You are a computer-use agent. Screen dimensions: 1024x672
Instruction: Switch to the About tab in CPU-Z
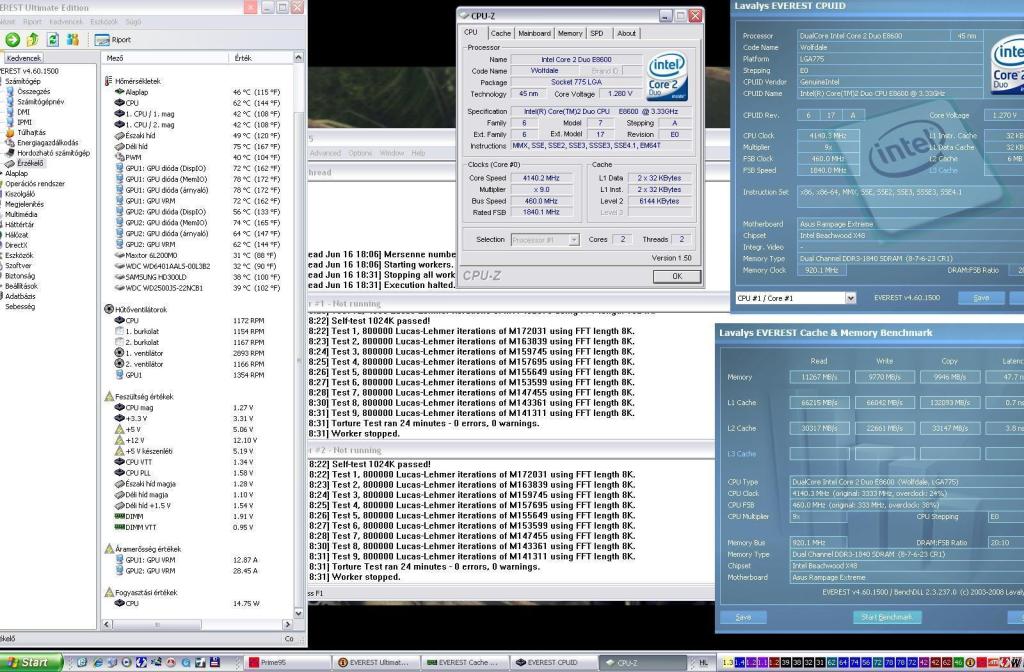pos(626,33)
